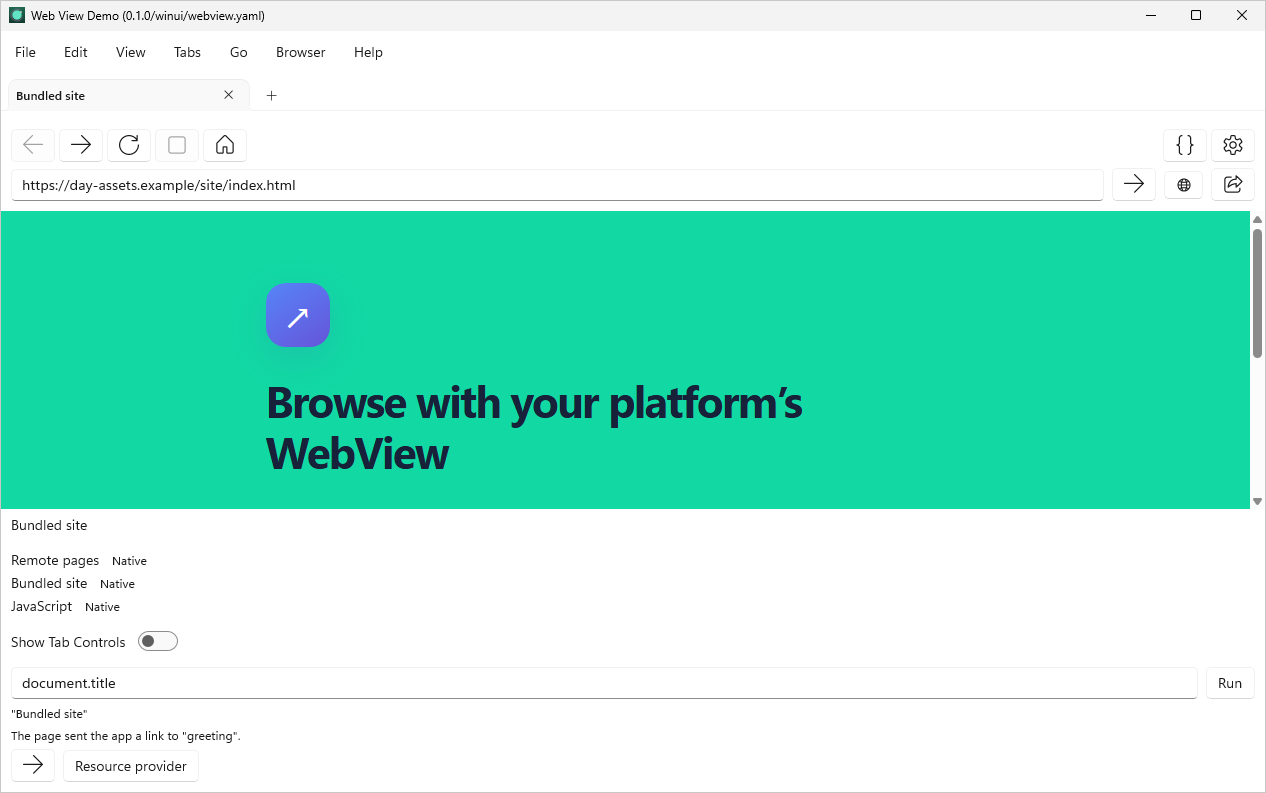Go to the home page icon
Screen dimensions: 1266x793
225,145
